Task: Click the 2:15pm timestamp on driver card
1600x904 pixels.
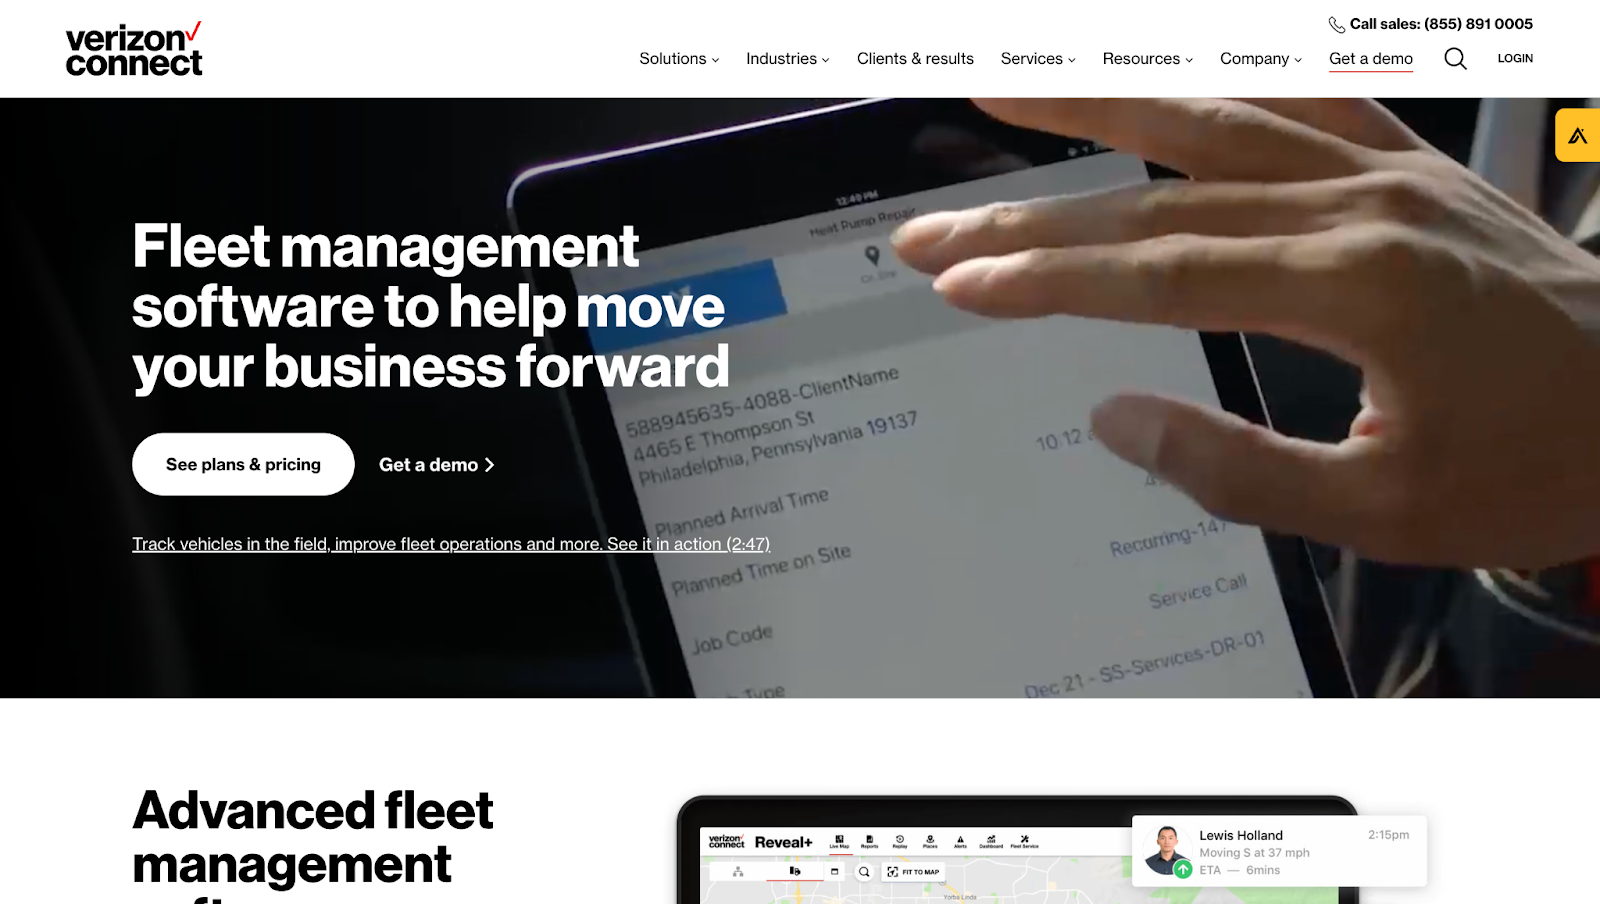Action: 1388,835
